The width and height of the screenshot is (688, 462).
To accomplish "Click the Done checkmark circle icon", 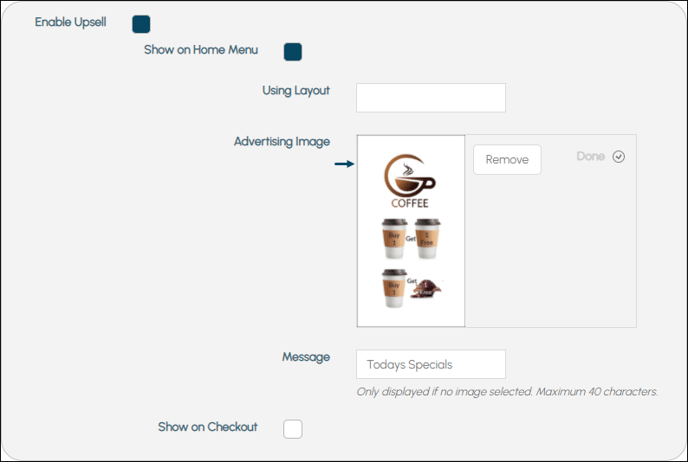I will tap(619, 157).
